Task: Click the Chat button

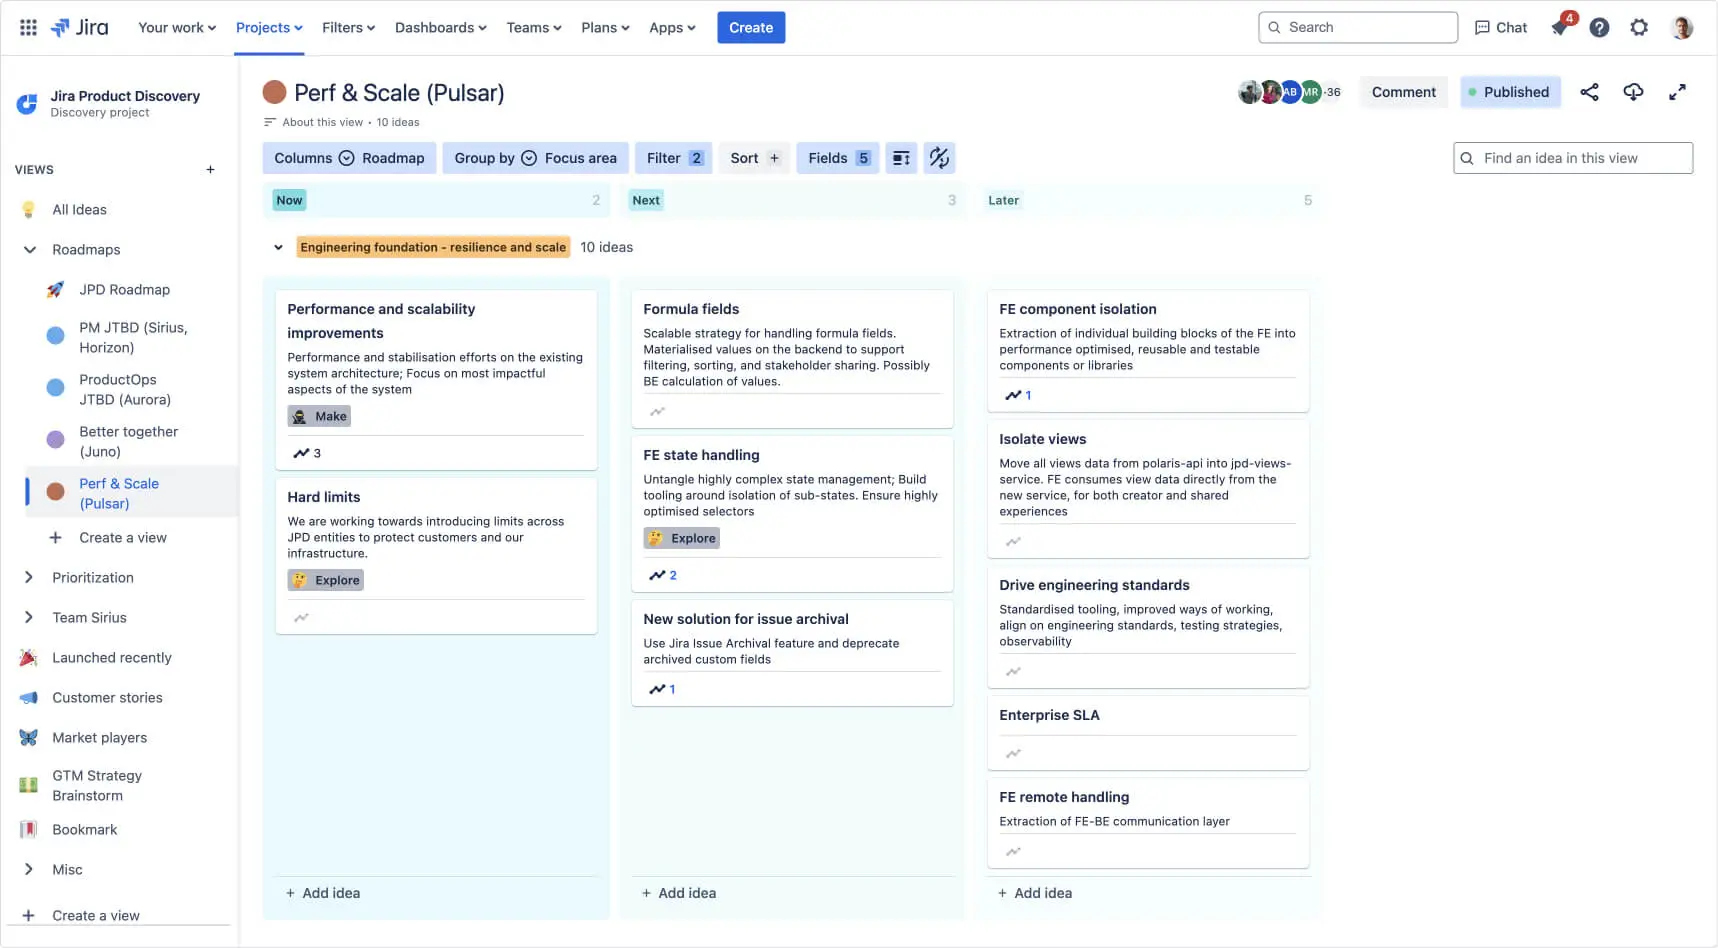Action: coord(1501,27)
